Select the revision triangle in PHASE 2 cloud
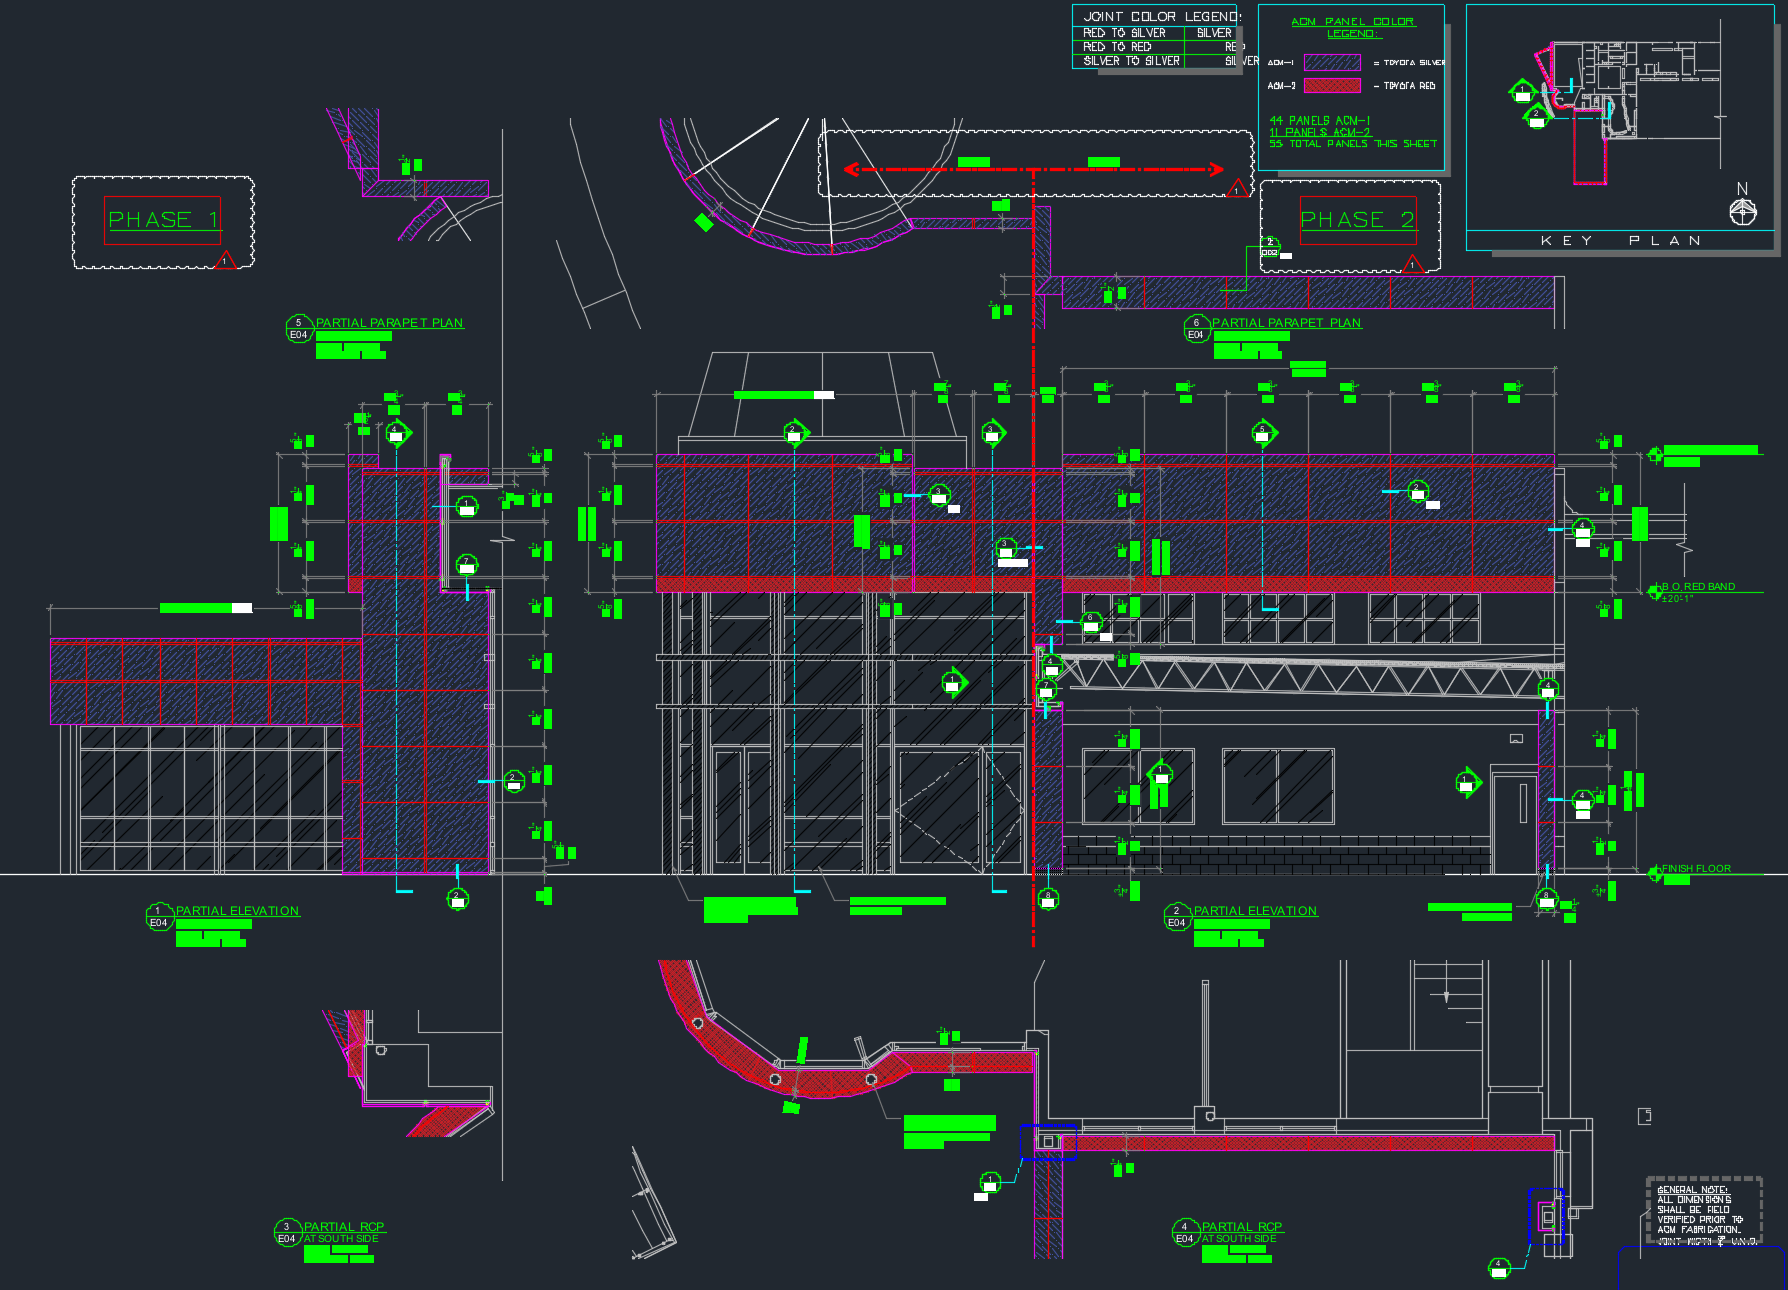 tap(1412, 264)
